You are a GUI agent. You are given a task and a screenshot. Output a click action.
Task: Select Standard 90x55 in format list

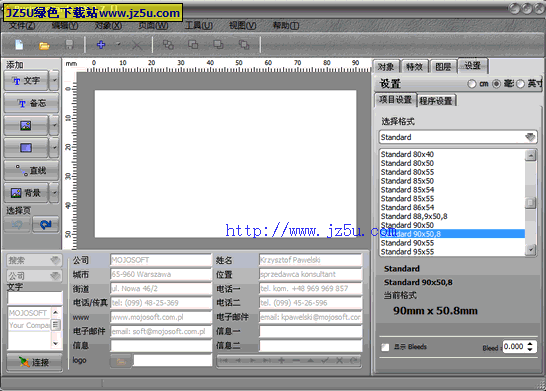(452, 243)
